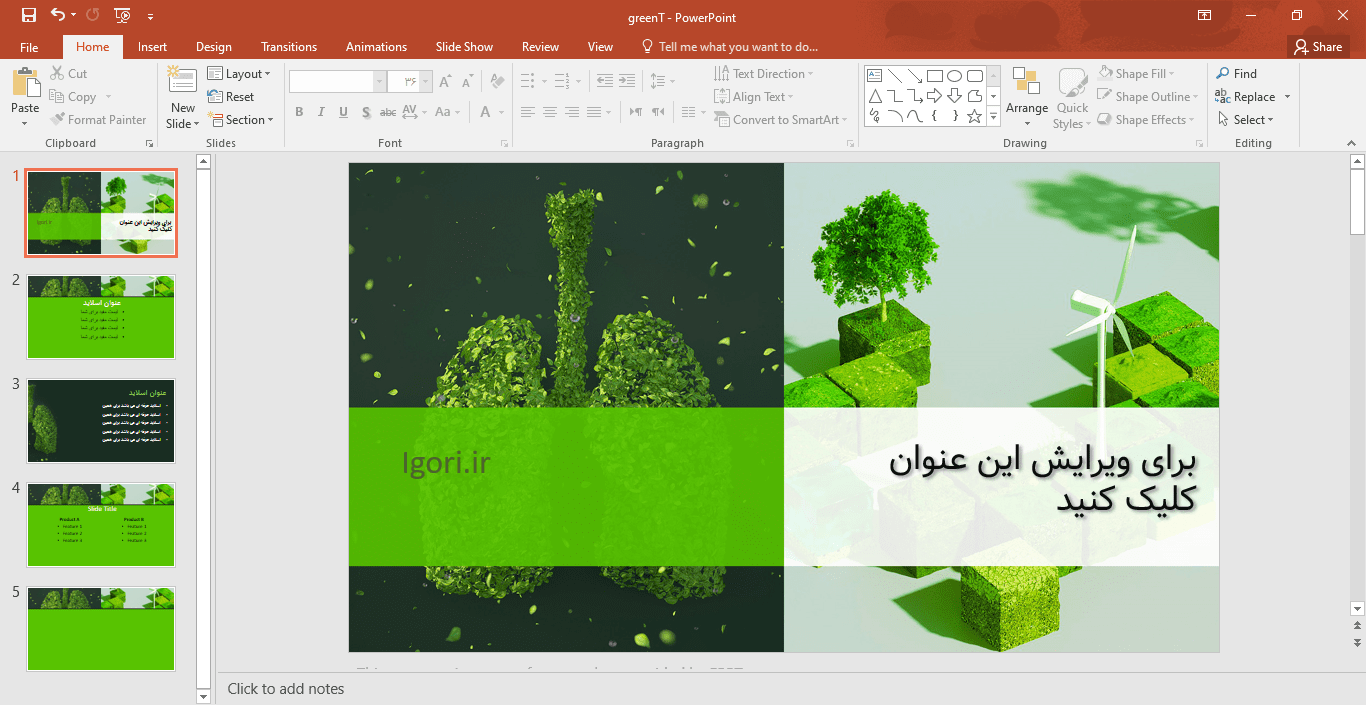Select slide 3 thumbnail in the slide panel
1367x705 pixels.
tap(101, 421)
